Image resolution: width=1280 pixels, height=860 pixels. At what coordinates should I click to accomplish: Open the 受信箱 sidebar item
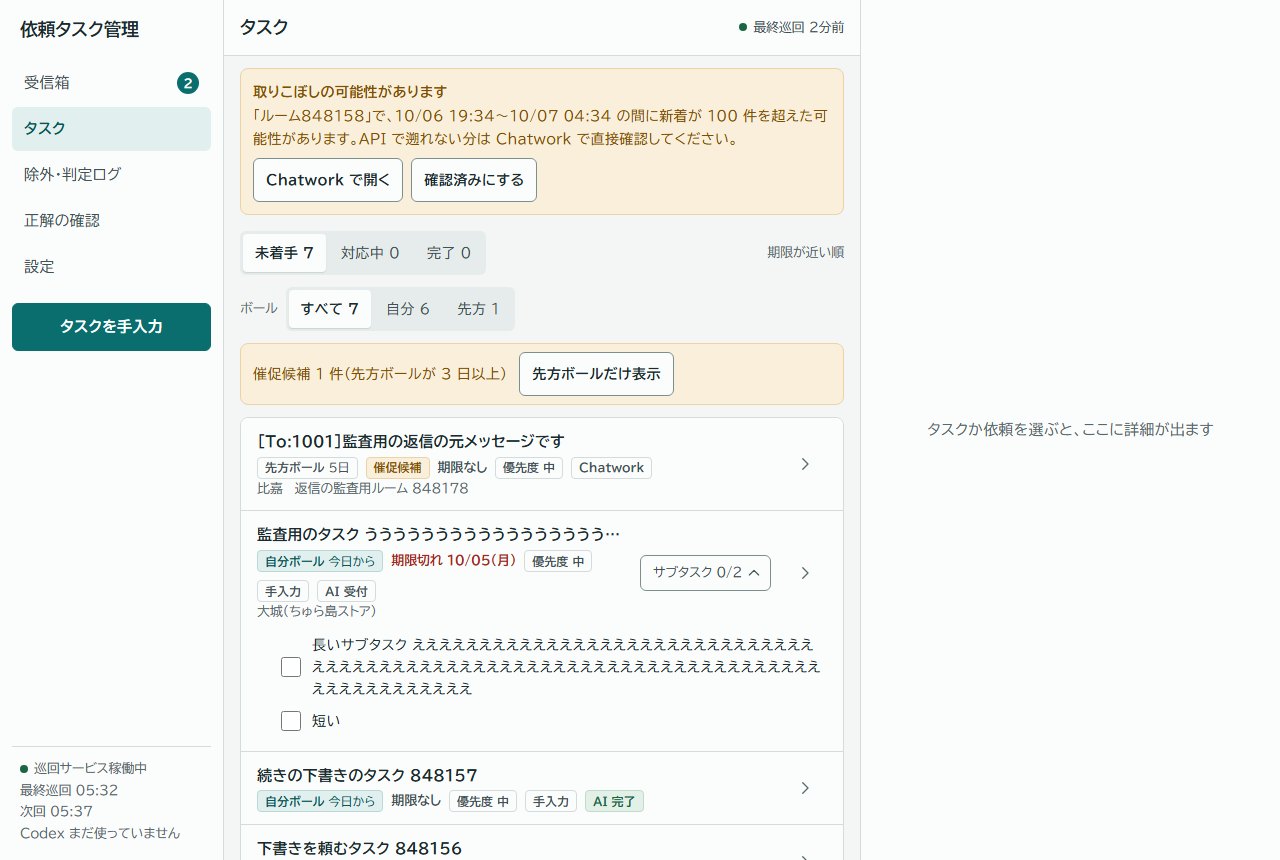coord(111,83)
